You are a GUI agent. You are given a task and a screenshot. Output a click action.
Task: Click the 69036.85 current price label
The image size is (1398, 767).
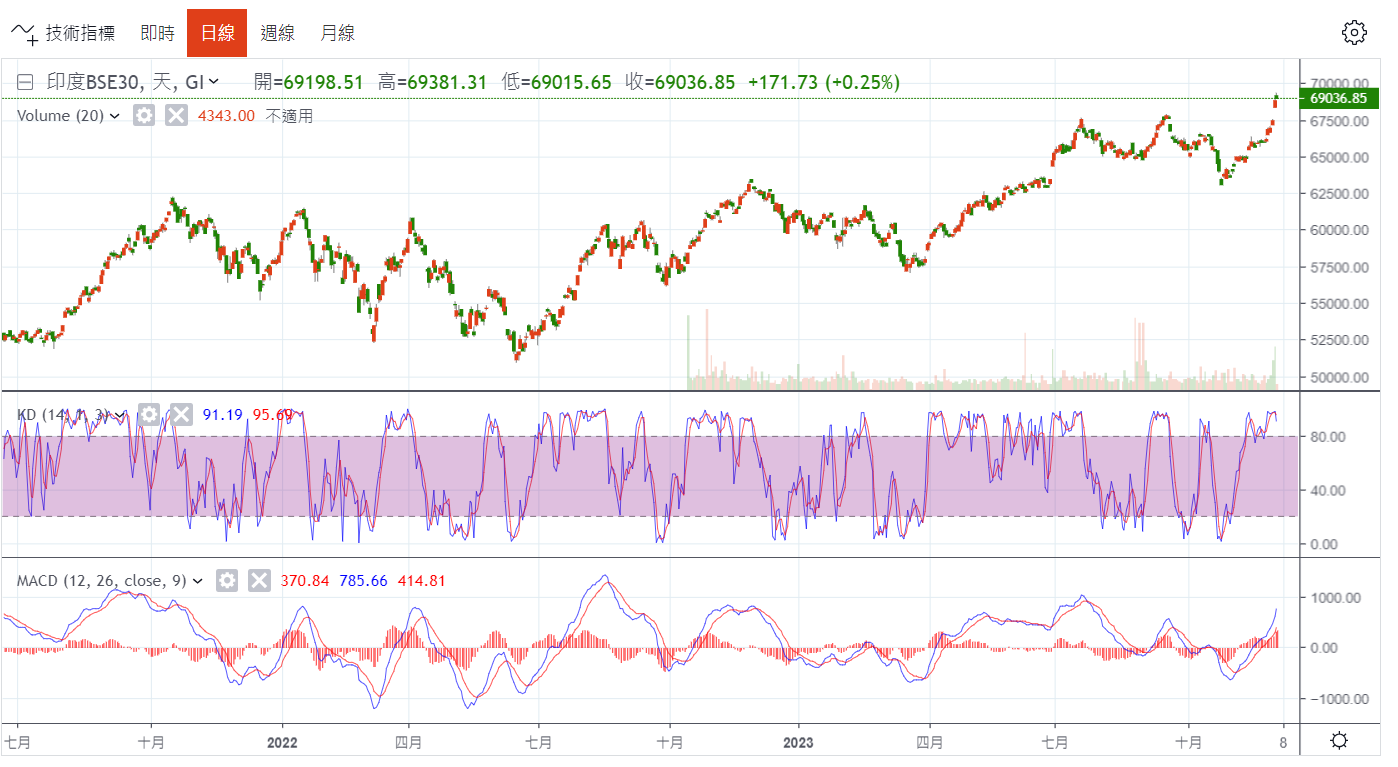click(1338, 98)
